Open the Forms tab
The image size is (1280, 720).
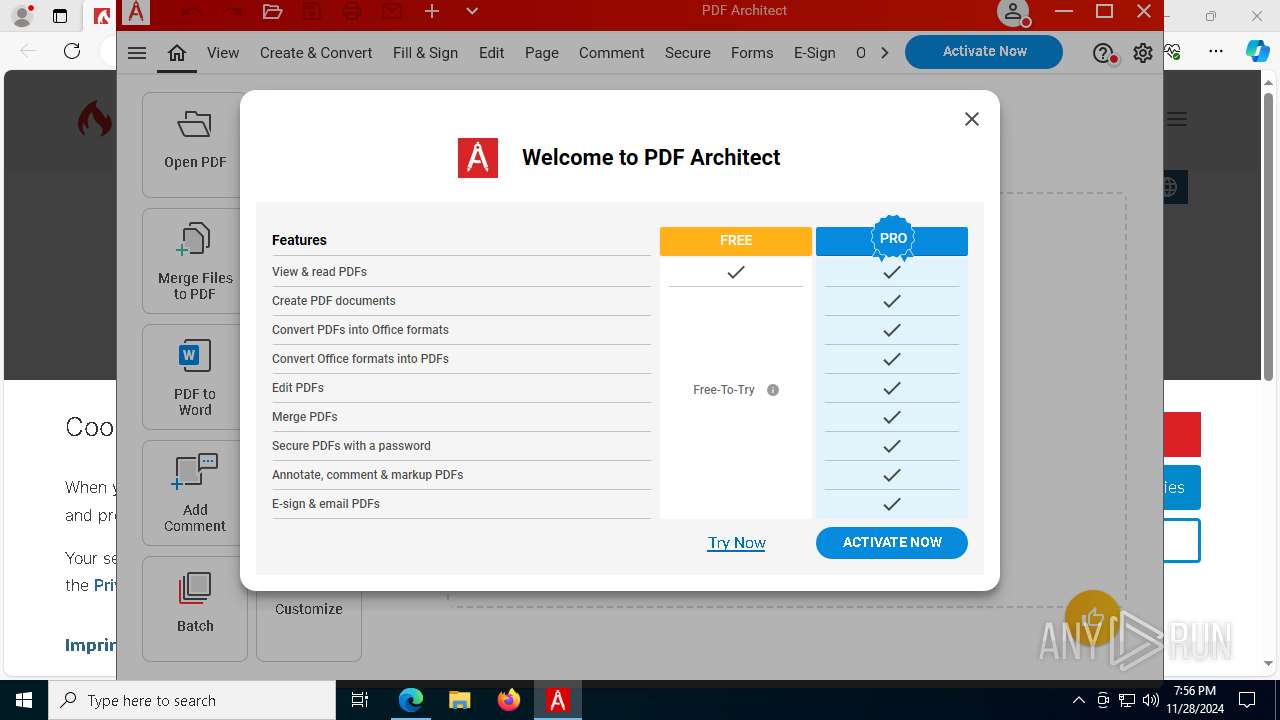tap(752, 53)
